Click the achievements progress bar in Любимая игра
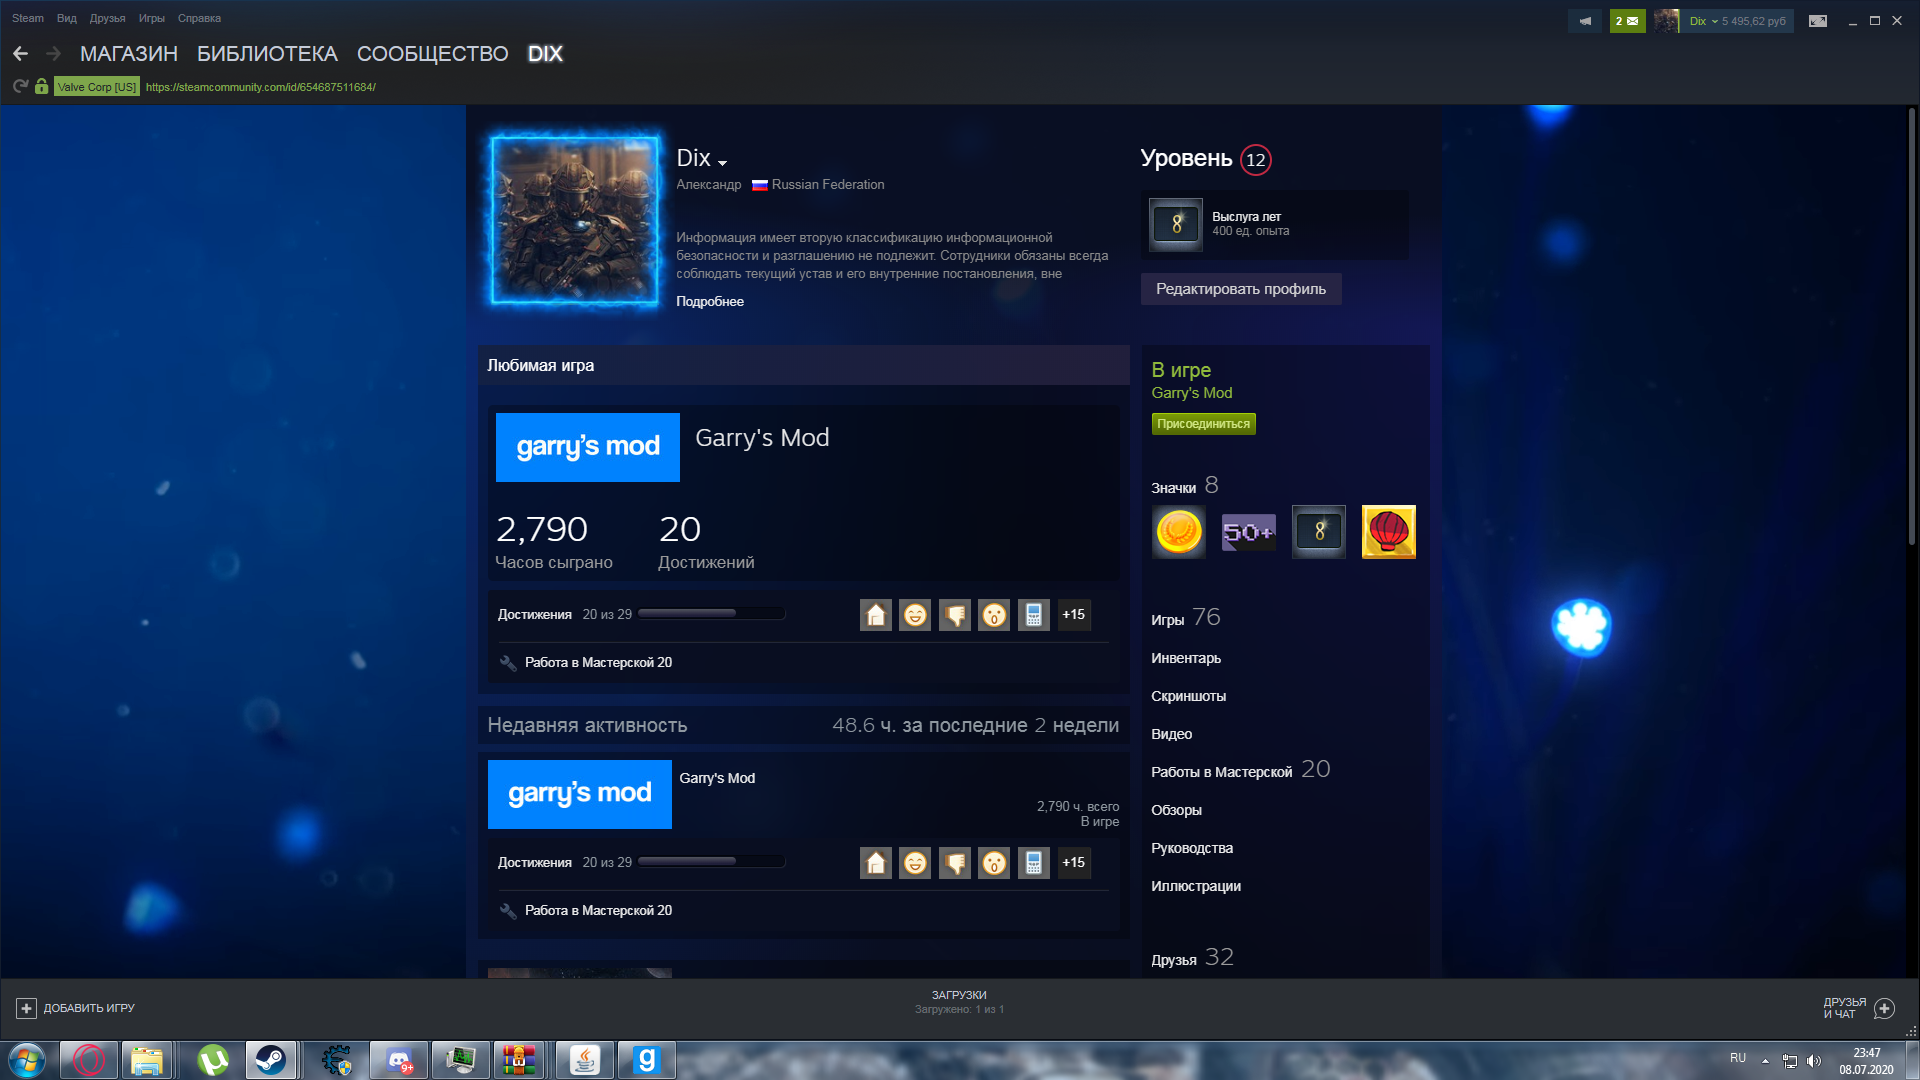The width and height of the screenshot is (1920, 1080). point(711,614)
